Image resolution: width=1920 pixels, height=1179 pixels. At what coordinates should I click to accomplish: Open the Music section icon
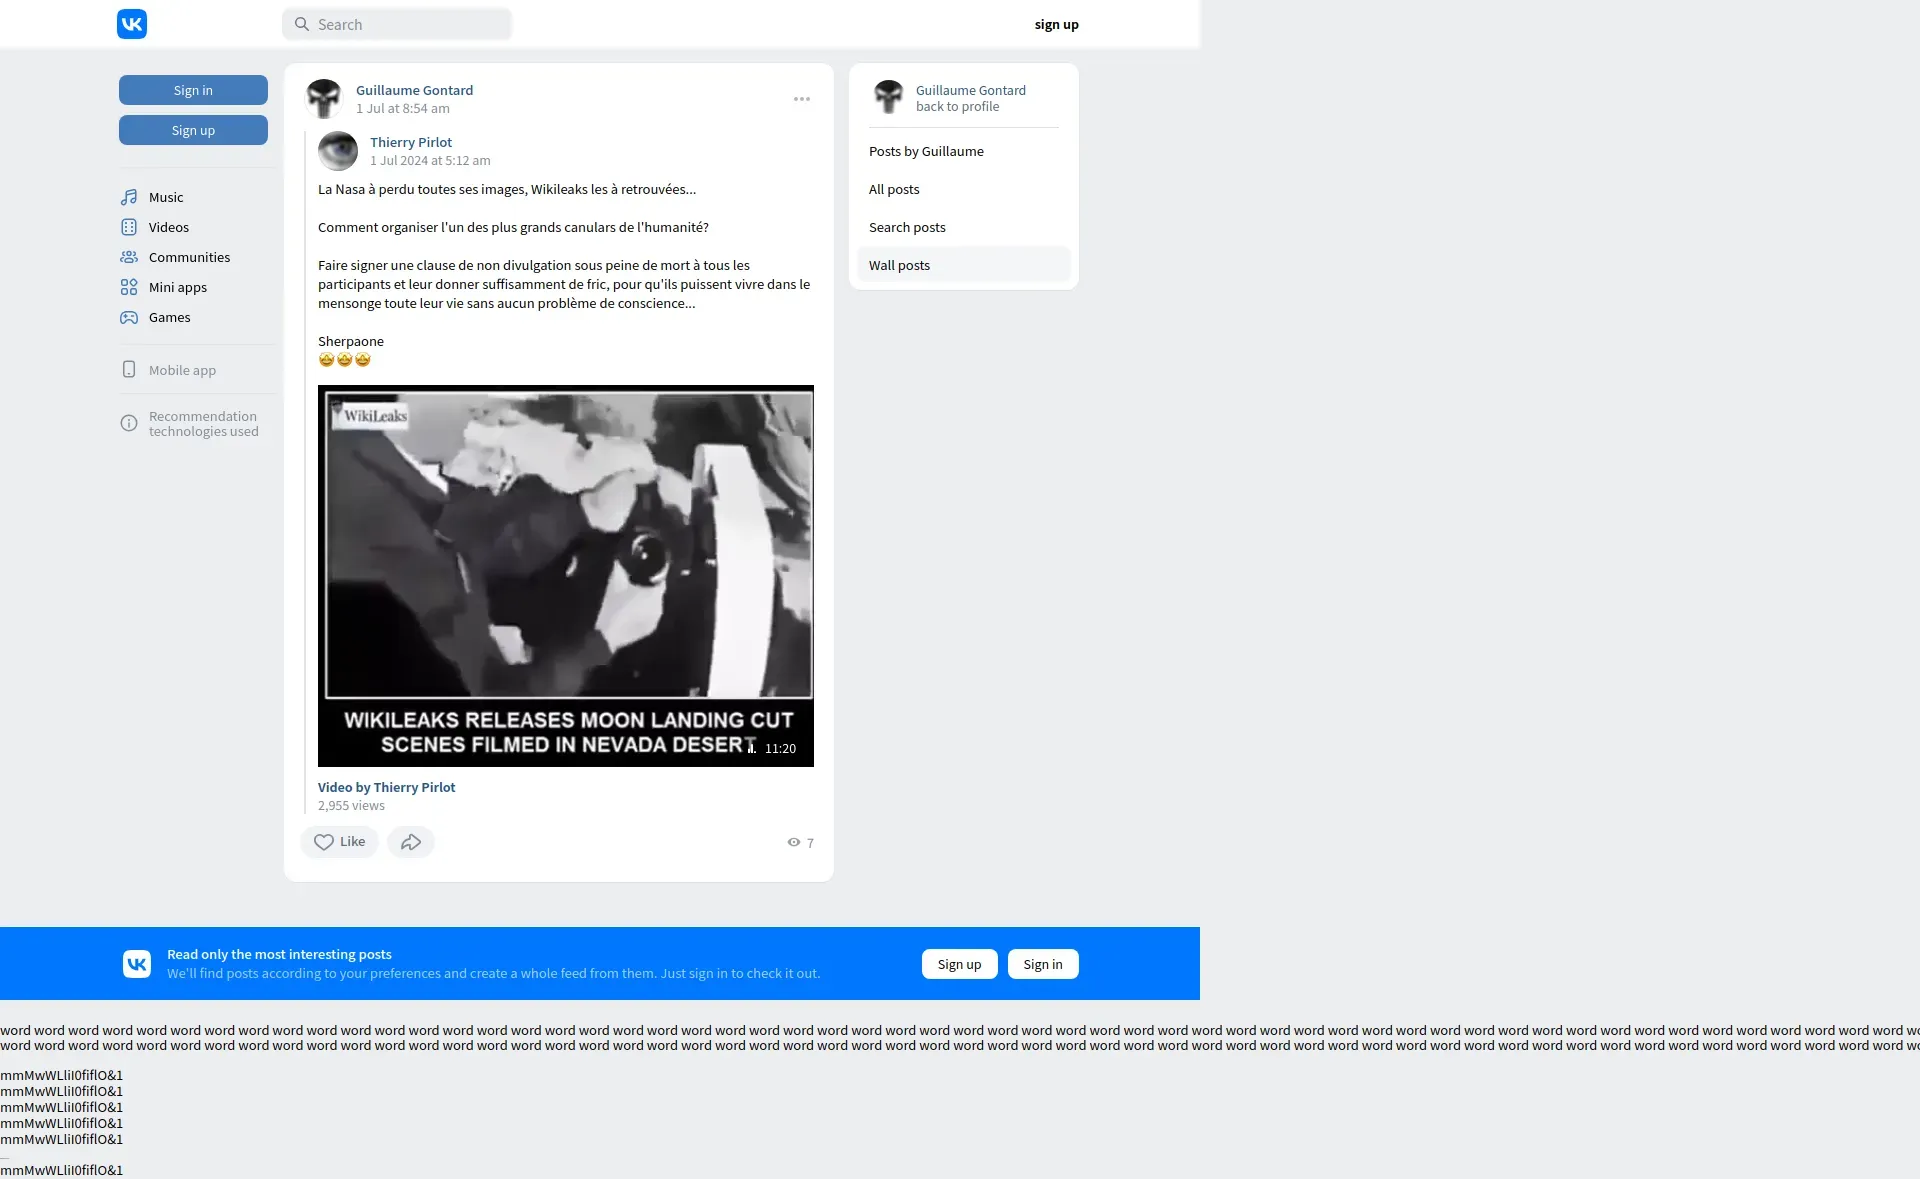(129, 197)
